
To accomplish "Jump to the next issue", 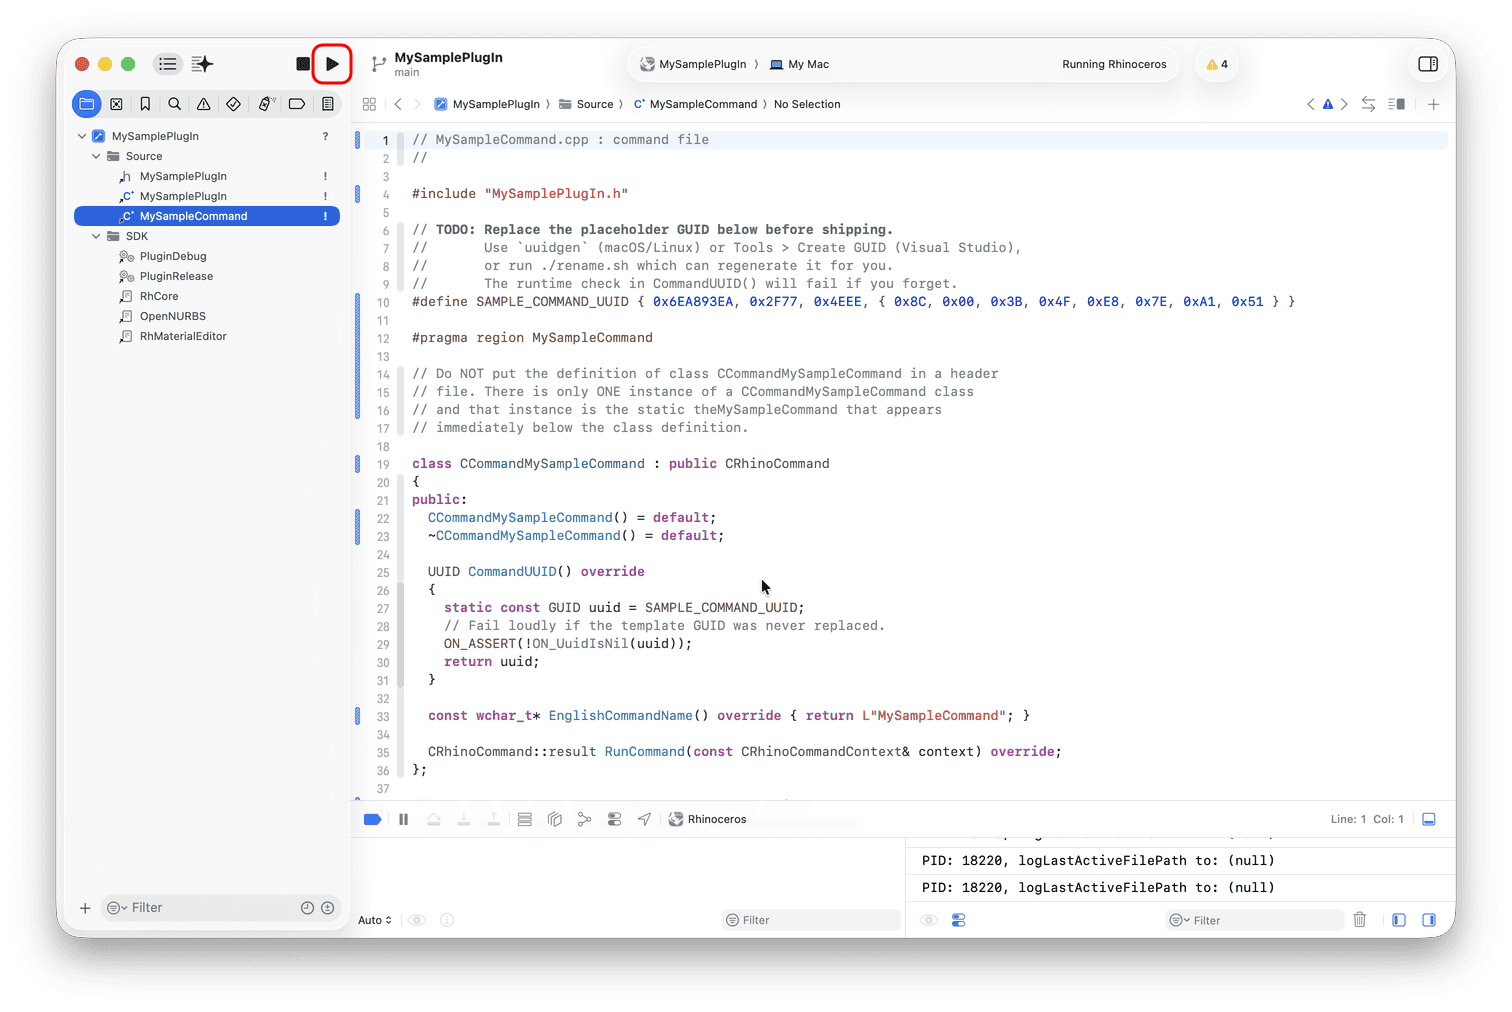I will pyautogui.click(x=1344, y=104).
